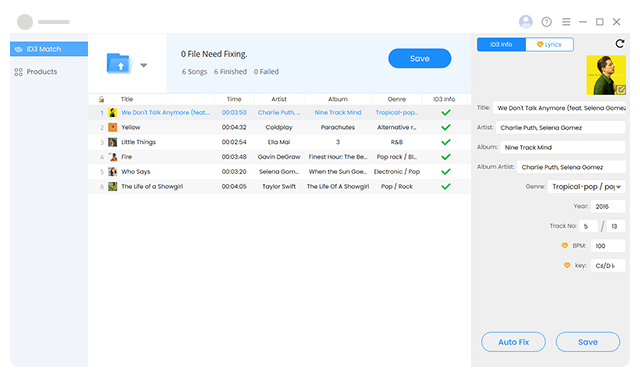Select the song row Little Things
Viewport: 640px width, 377px height.
point(279,142)
